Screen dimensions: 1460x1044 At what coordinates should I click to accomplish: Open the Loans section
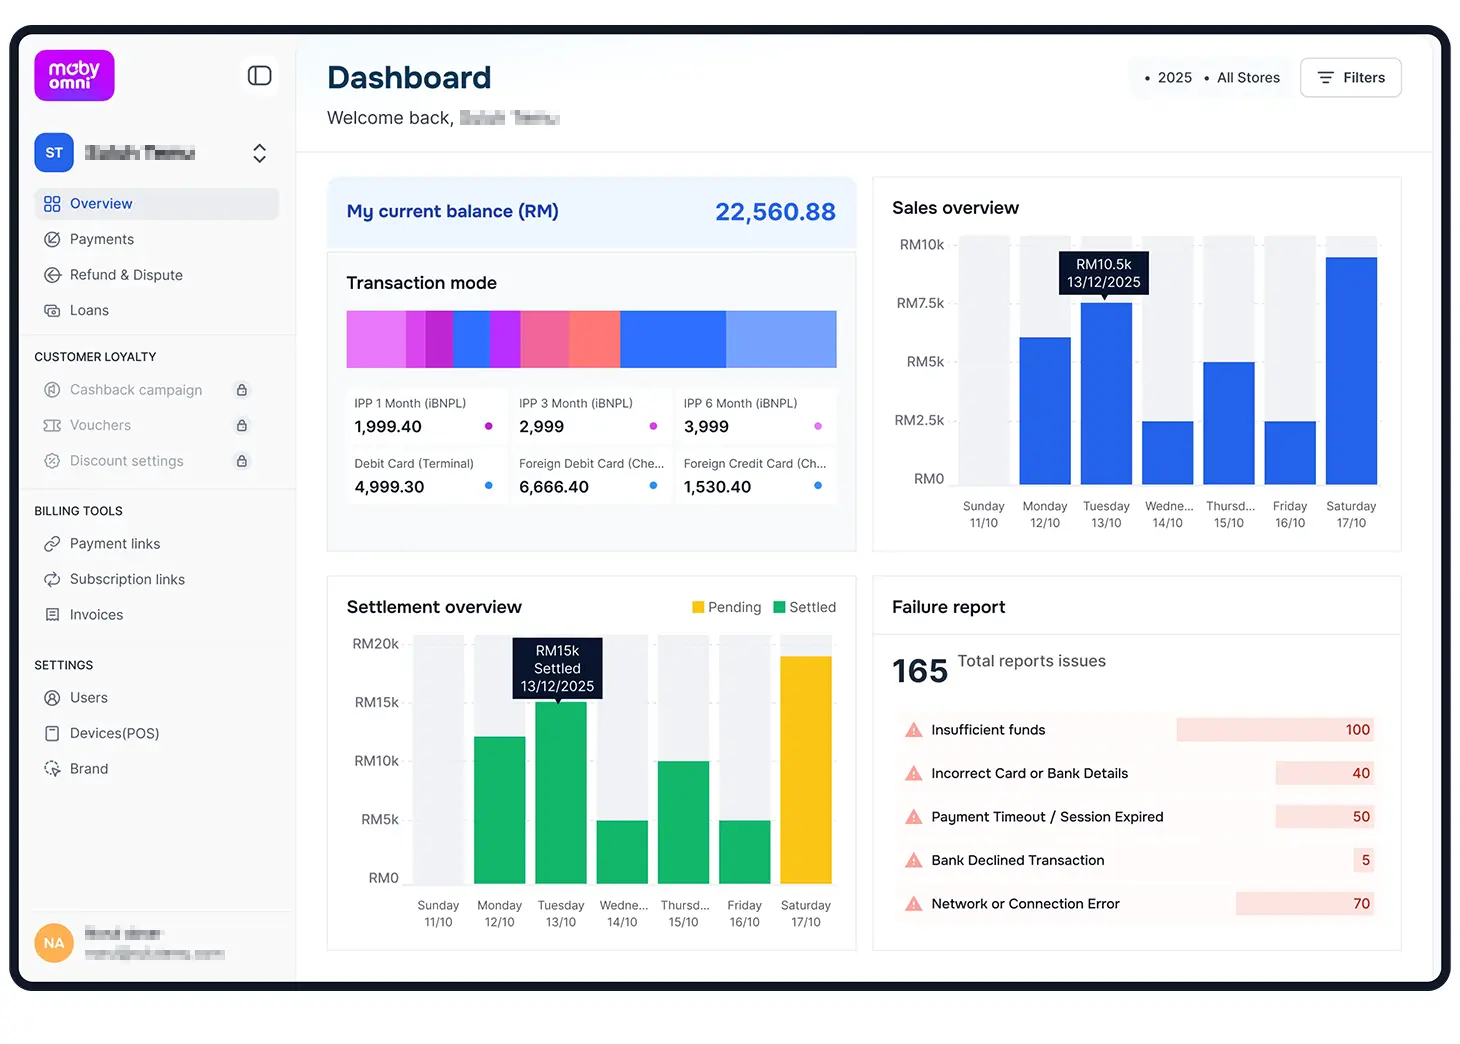point(89,311)
